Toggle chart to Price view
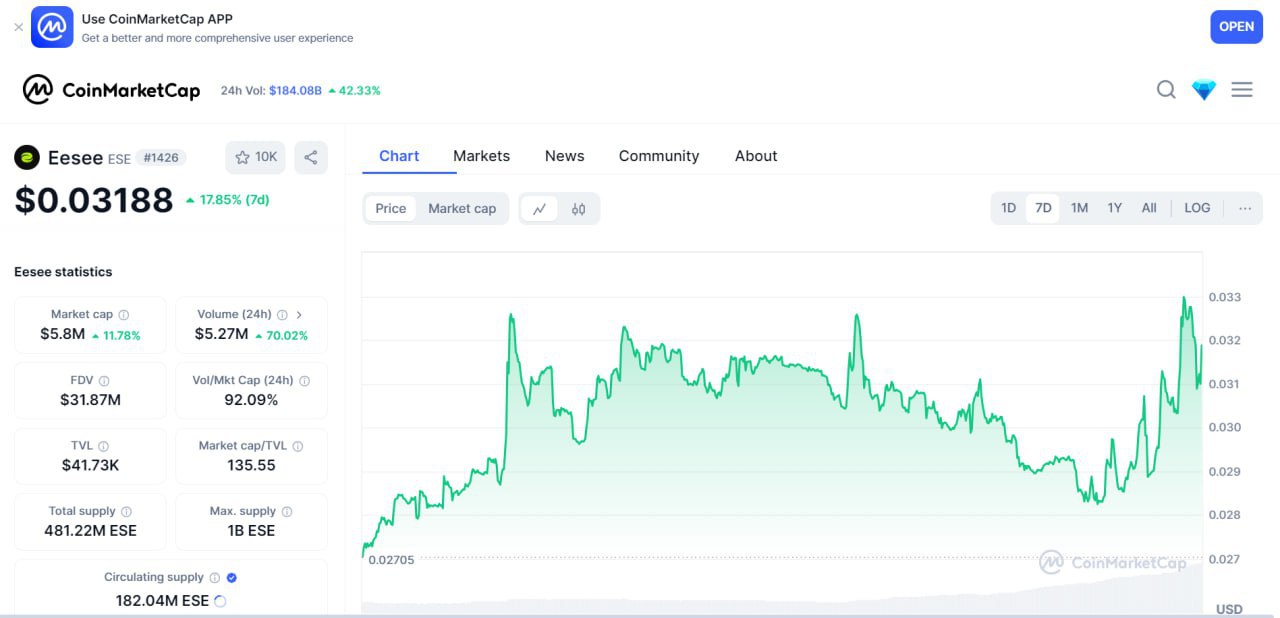 [x=390, y=209]
